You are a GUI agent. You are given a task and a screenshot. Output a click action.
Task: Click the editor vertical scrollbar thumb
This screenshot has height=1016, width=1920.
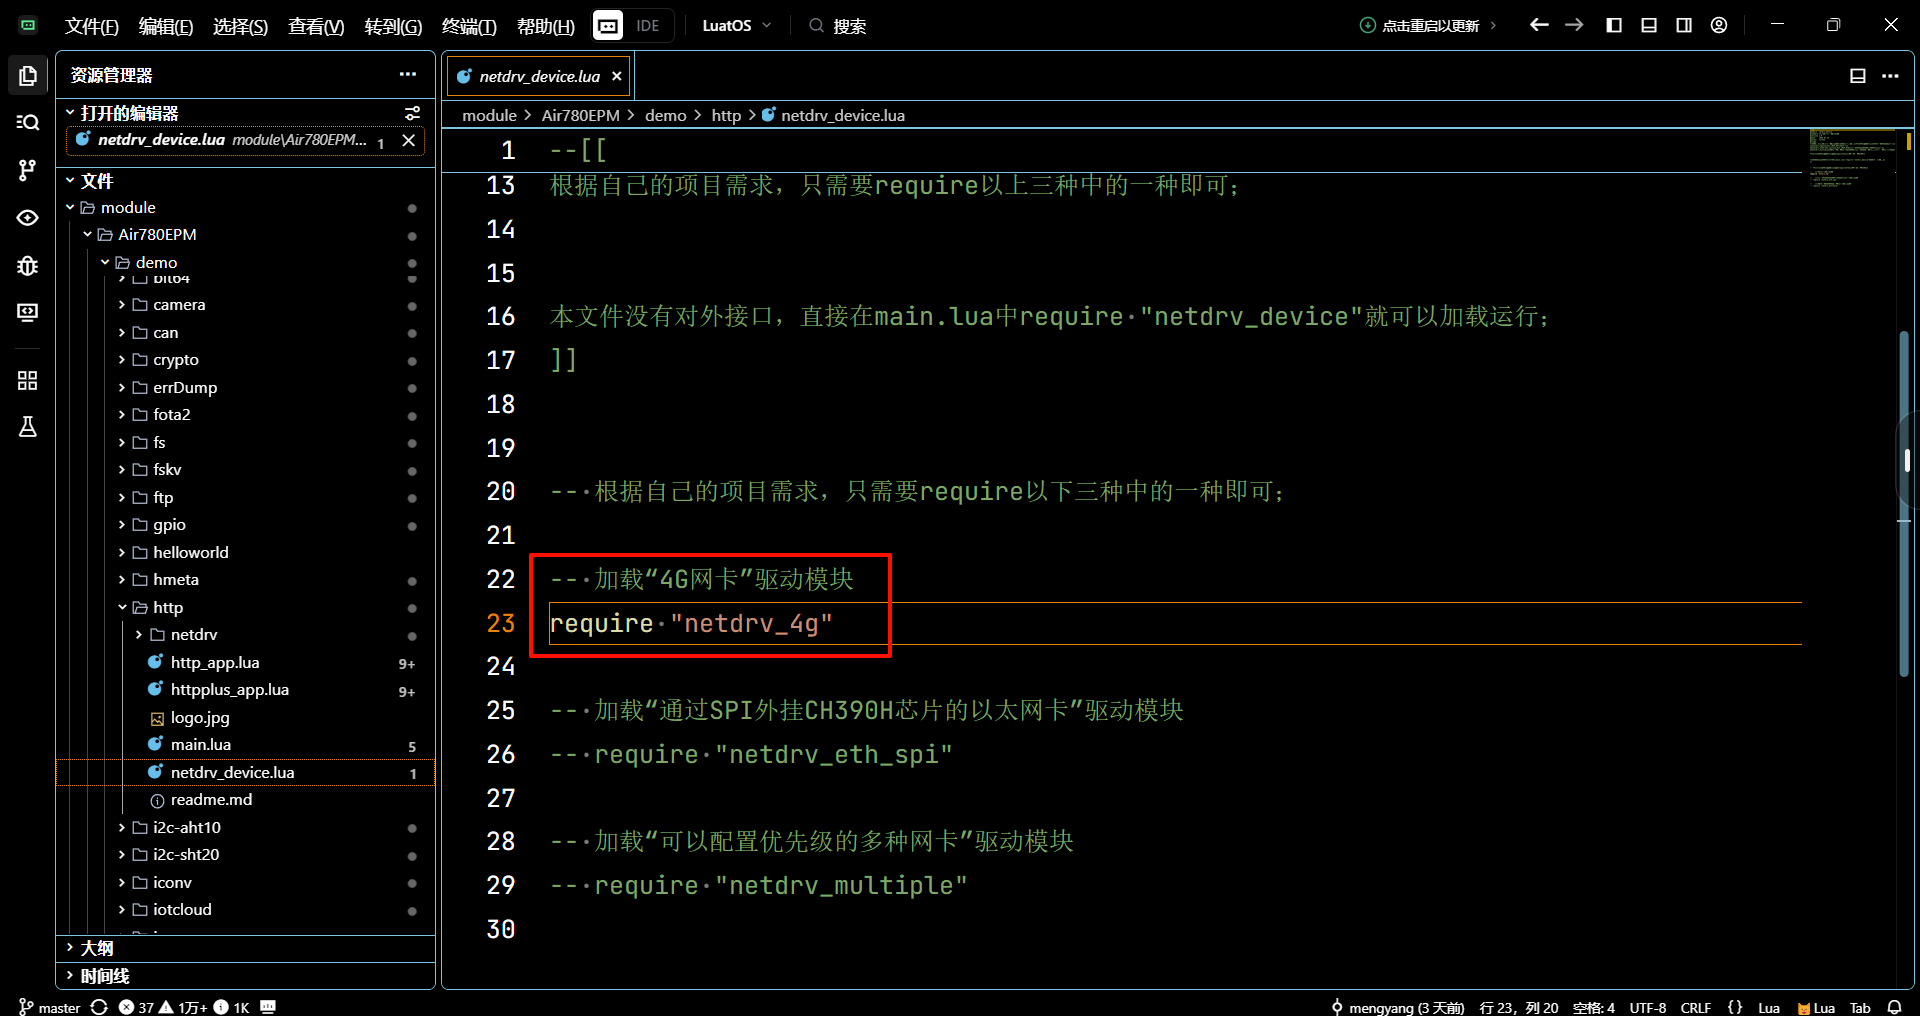click(x=1904, y=504)
